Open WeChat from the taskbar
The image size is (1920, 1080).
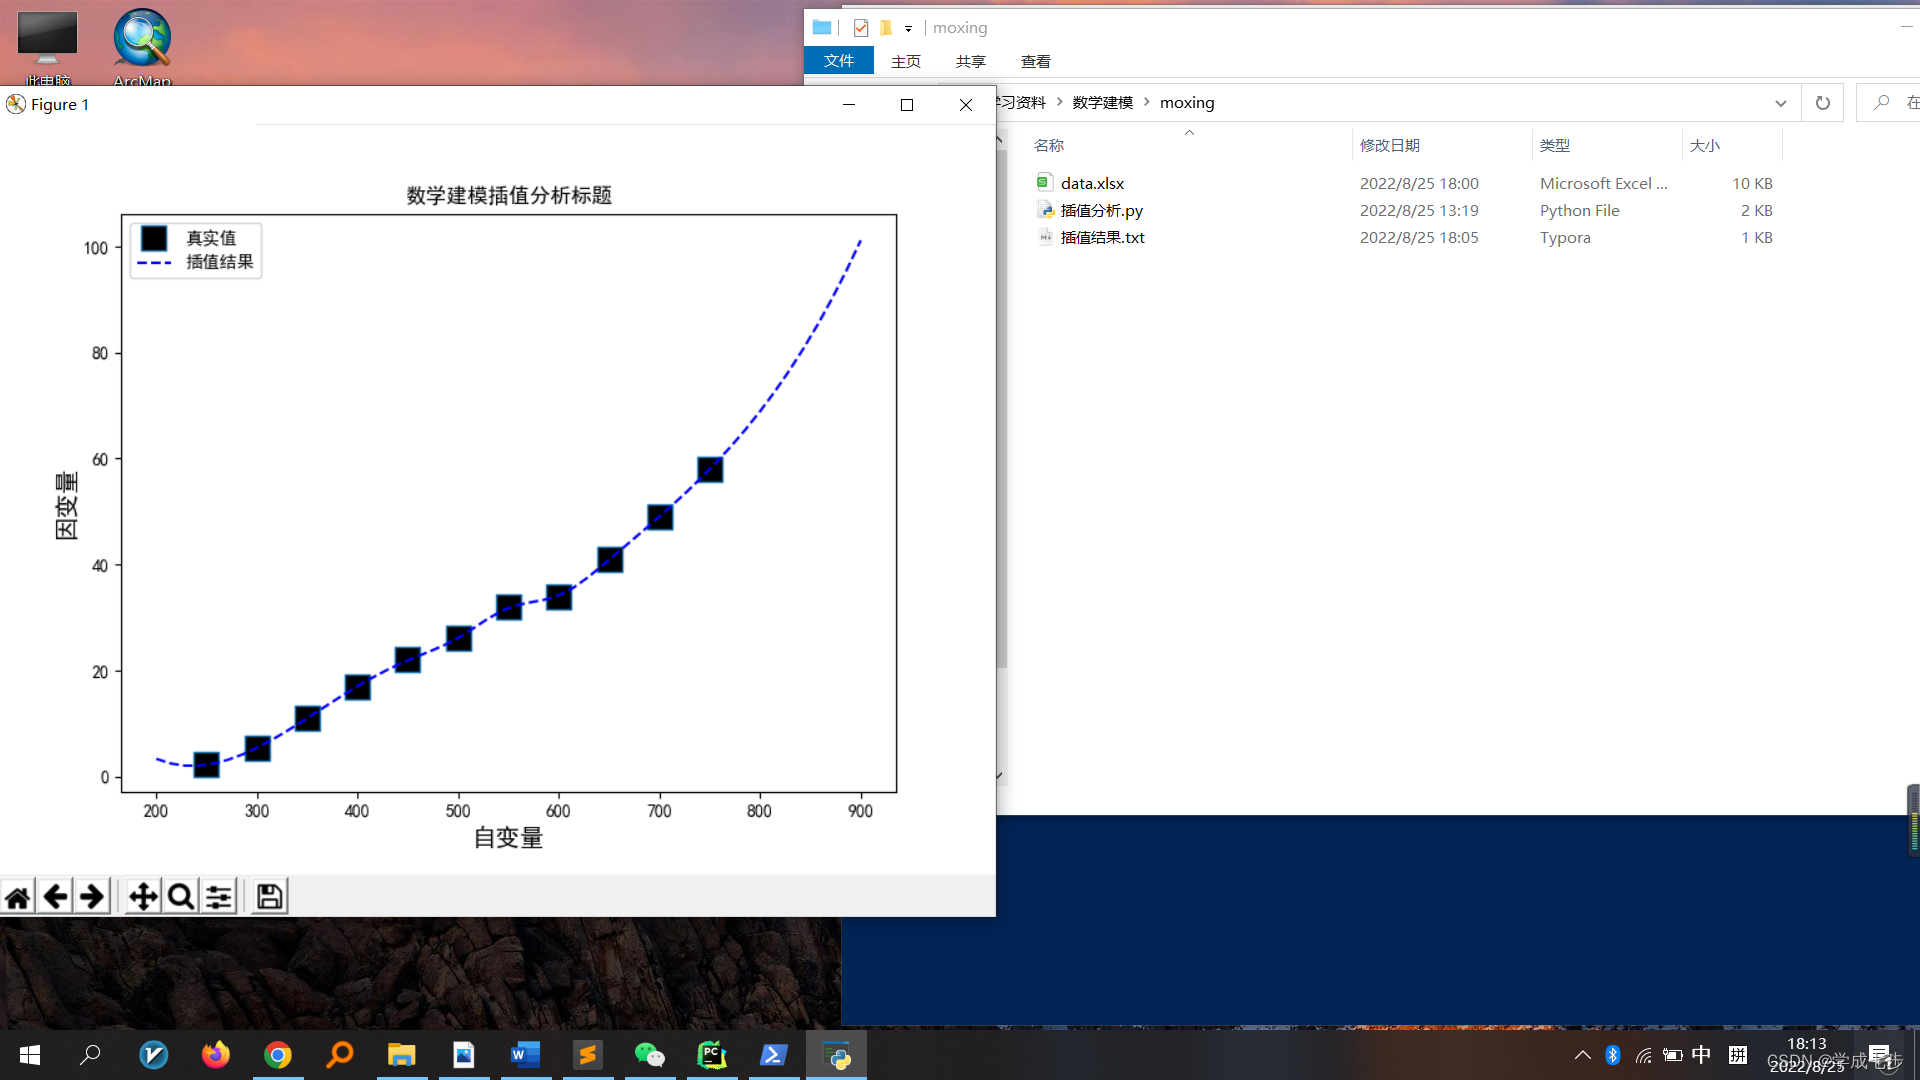point(649,1055)
